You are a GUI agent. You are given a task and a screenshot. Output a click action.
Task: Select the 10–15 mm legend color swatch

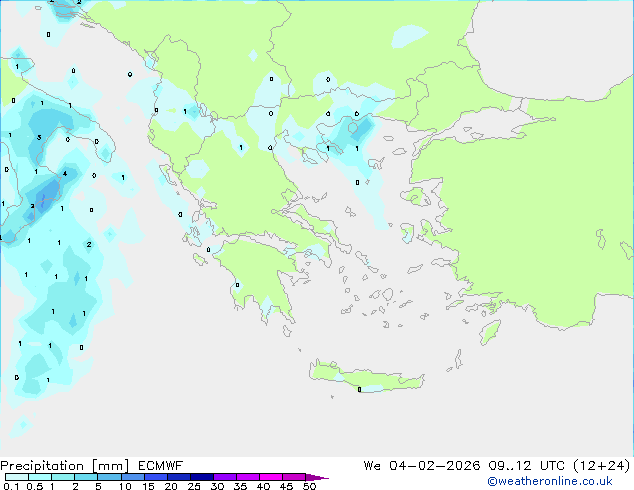(133, 477)
